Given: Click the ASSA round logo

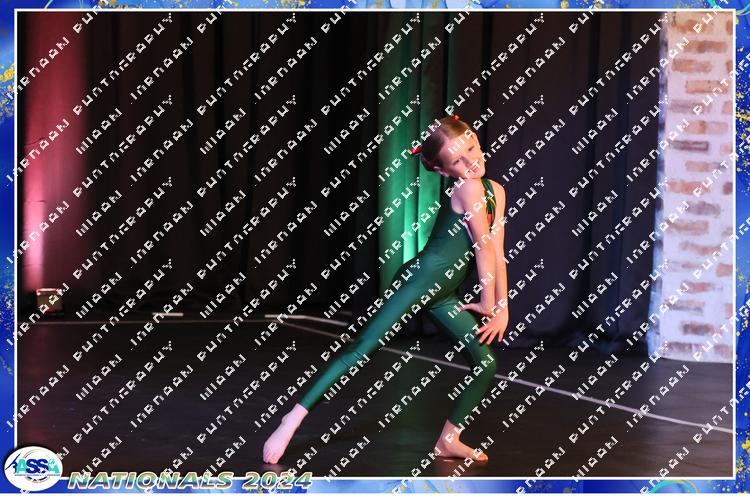Looking at the screenshot, I should tap(33, 468).
